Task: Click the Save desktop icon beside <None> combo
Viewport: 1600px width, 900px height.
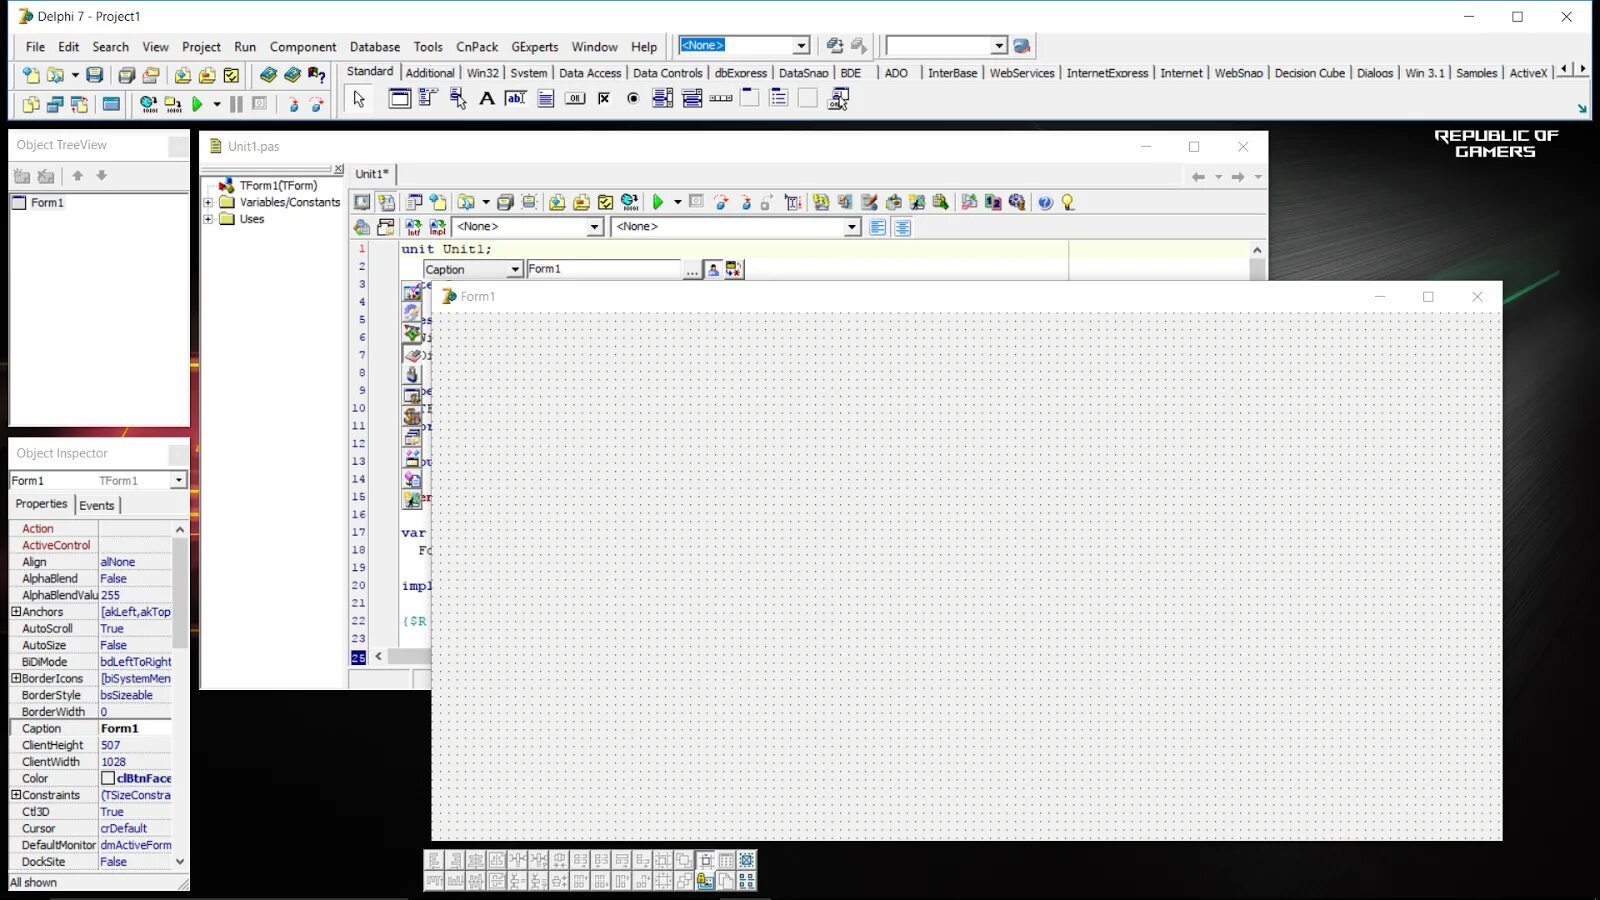Action: (834, 45)
